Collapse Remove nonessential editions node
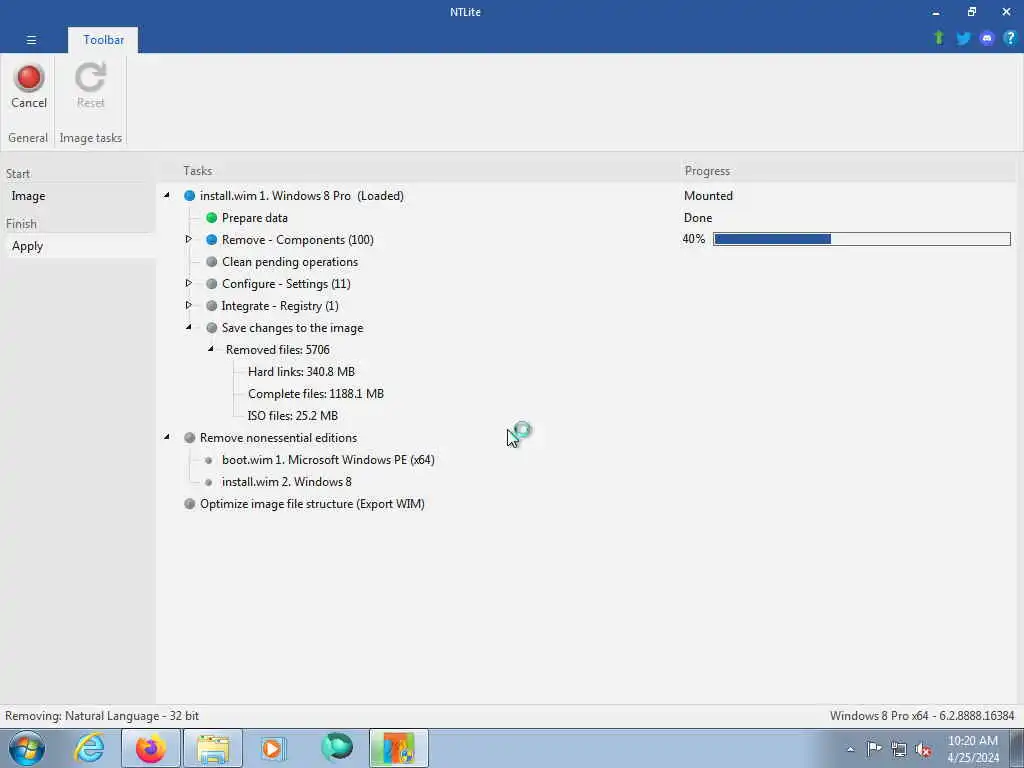This screenshot has width=1024, height=768. (167, 437)
